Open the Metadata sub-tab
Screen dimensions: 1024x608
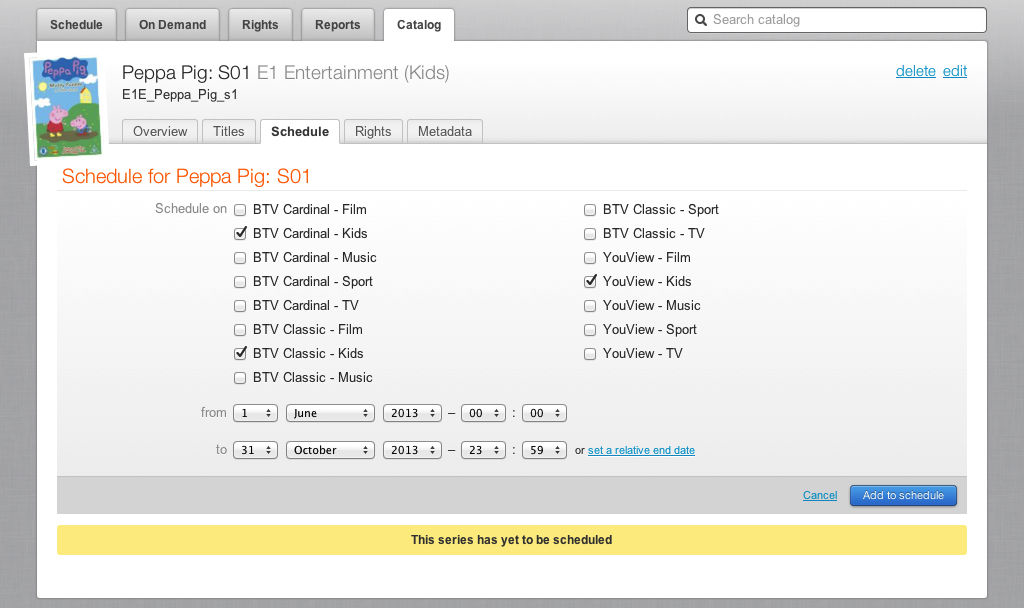coord(445,131)
